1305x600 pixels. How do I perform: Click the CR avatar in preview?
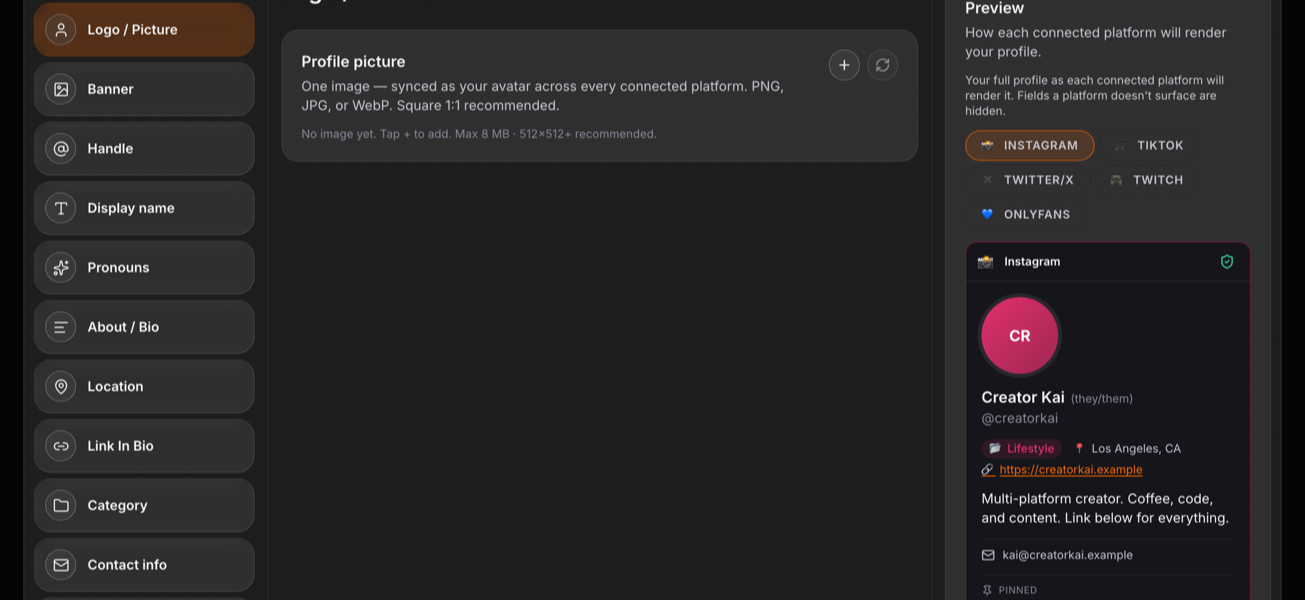(1020, 336)
